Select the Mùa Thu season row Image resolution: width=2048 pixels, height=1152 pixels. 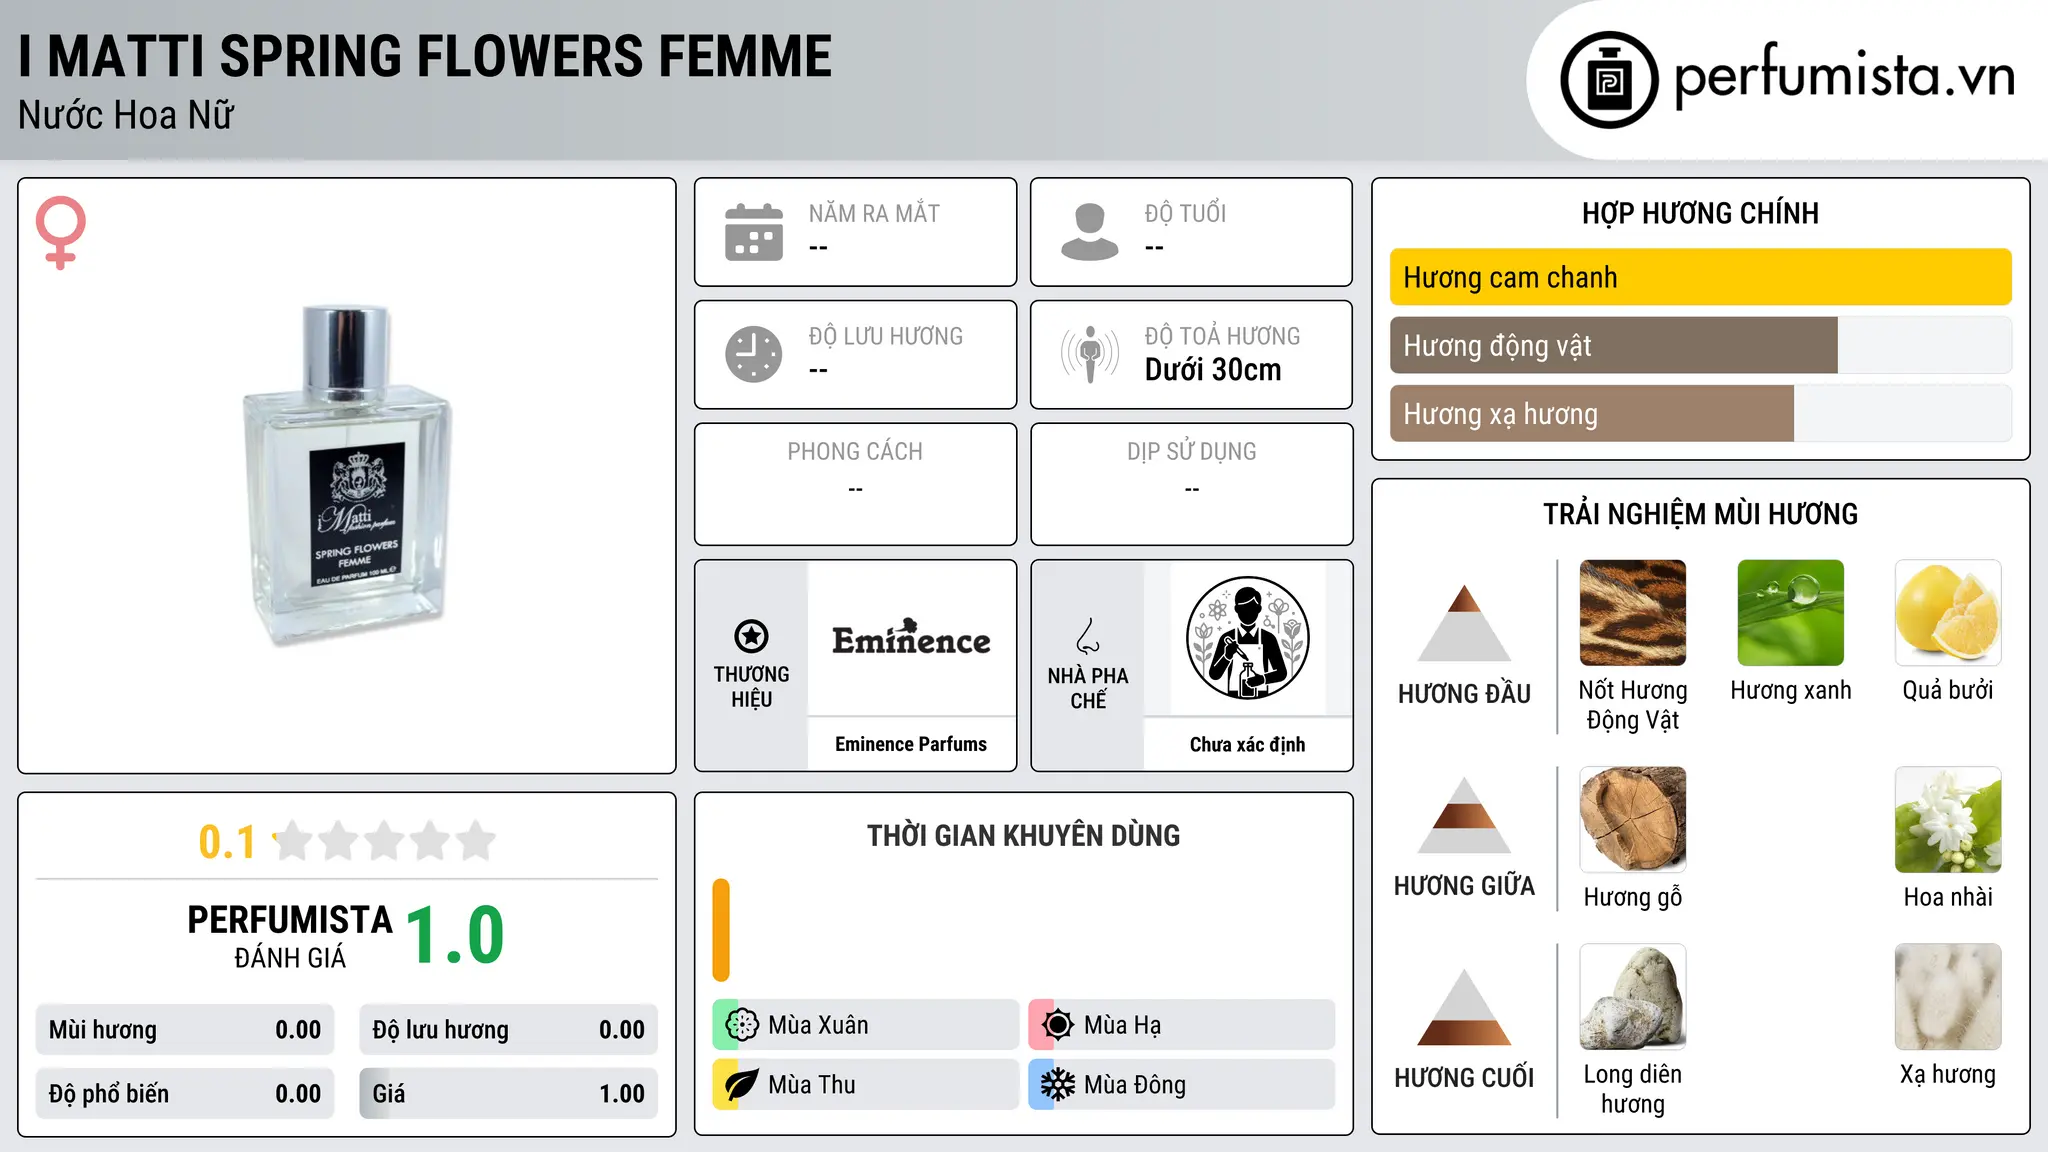coord(865,1085)
